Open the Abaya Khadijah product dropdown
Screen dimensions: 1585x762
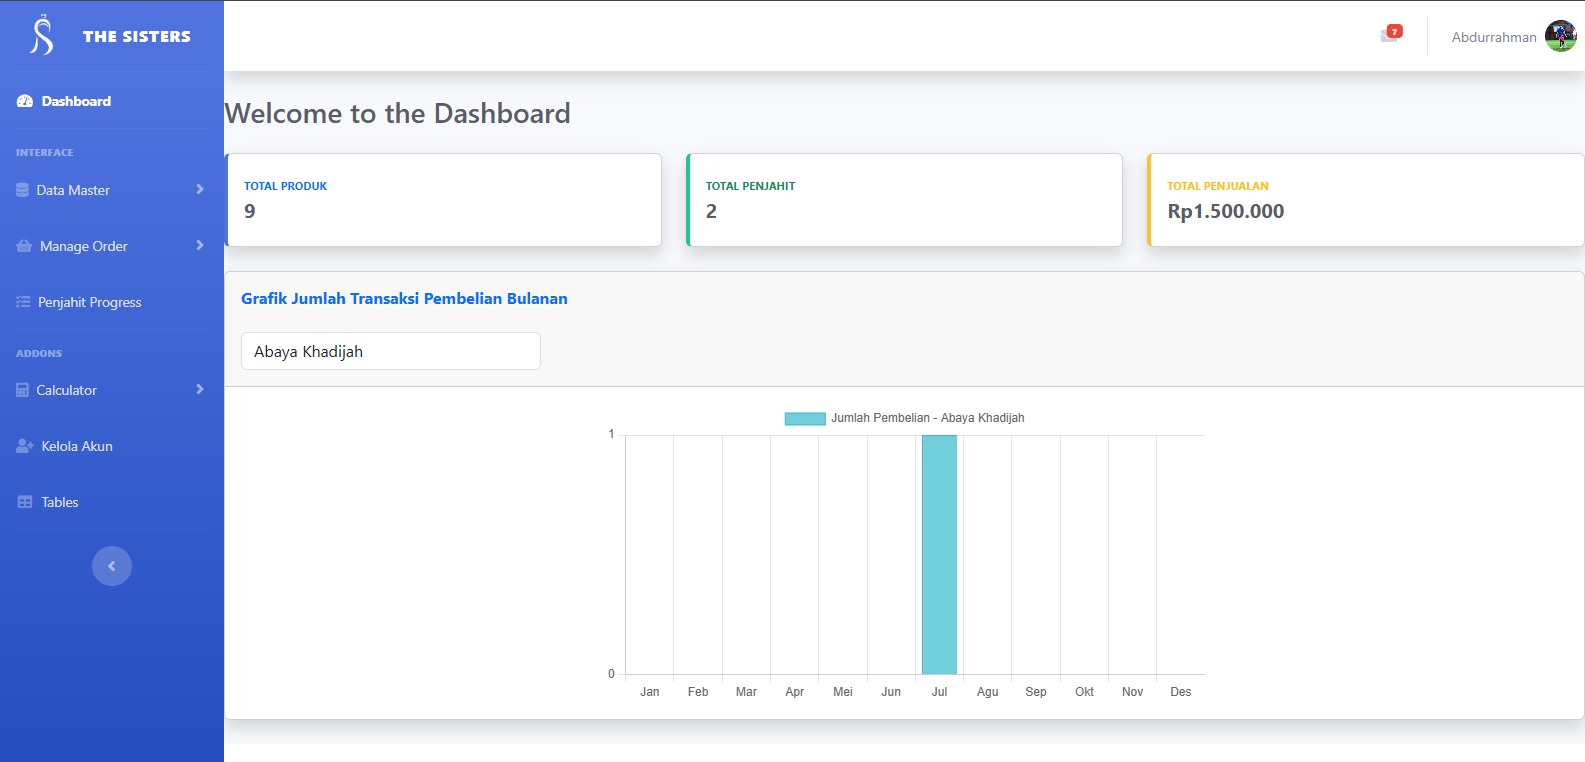tap(390, 351)
